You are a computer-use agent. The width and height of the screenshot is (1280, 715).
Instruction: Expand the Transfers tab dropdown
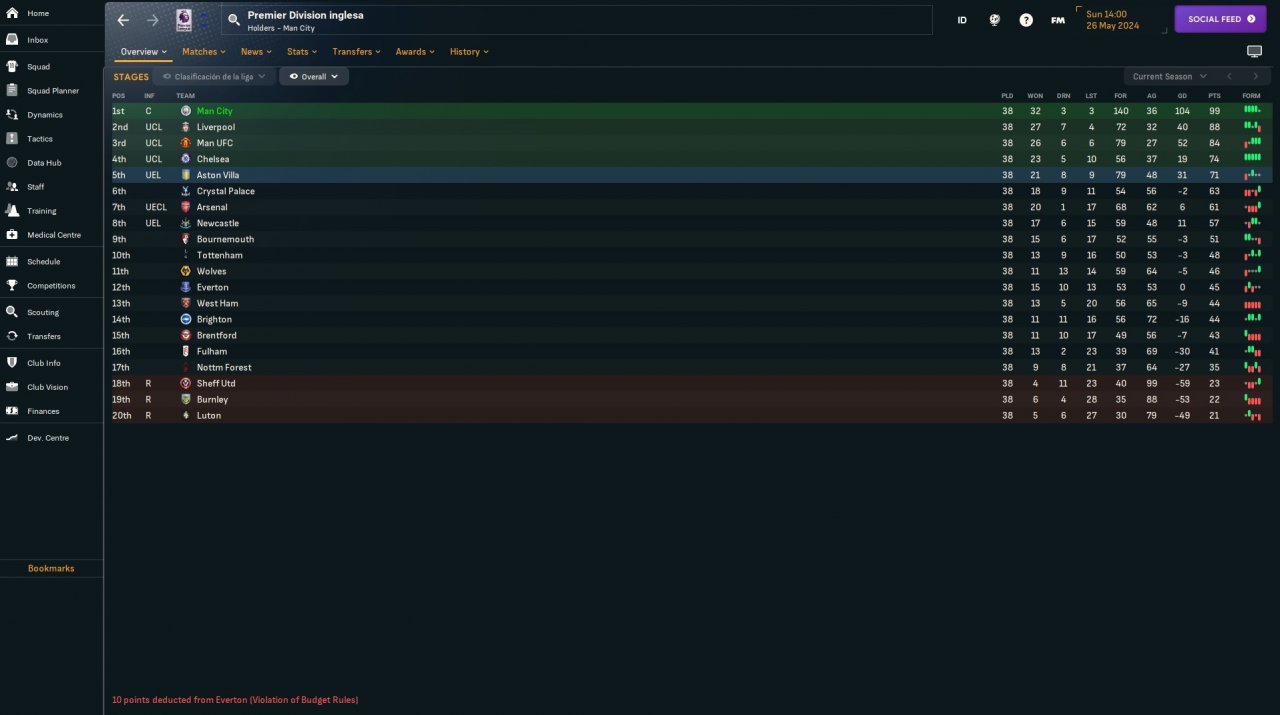(x=357, y=51)
